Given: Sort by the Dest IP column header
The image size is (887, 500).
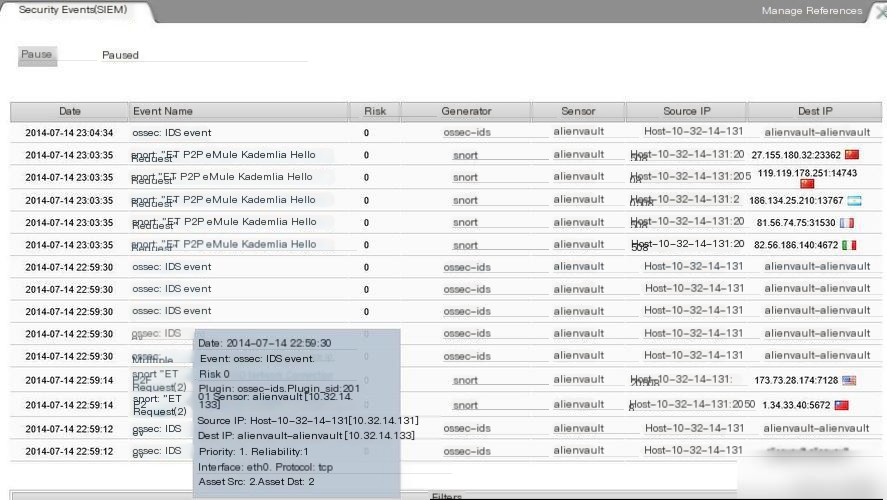Looking at the screenshot, I should (x=815, y=111).
